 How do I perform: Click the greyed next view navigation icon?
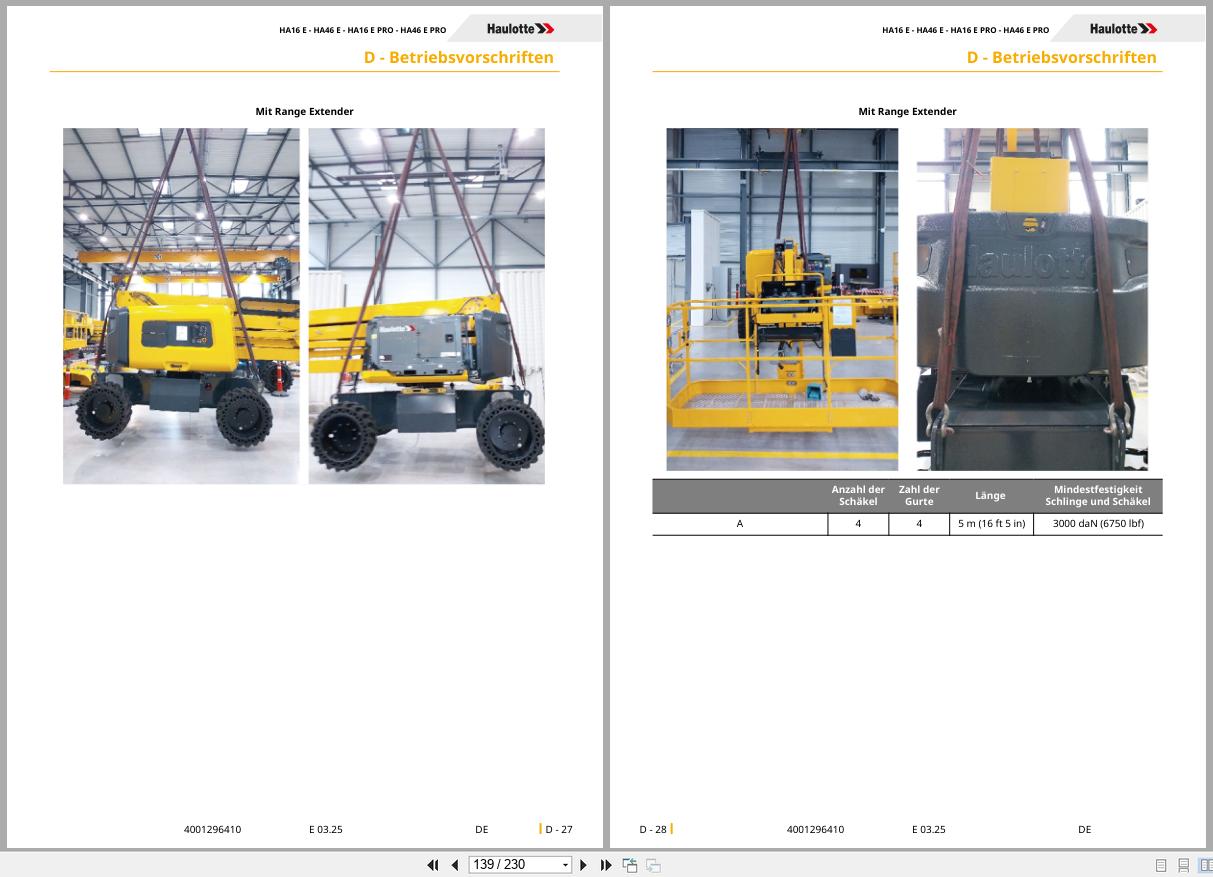(653, 865)
